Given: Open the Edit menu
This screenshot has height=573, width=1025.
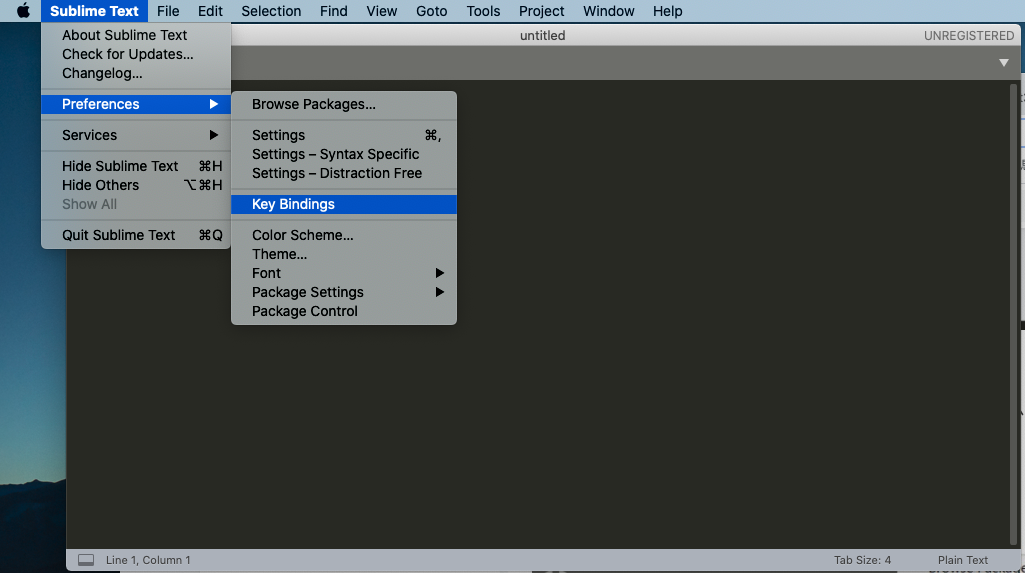Looking at the screenshot, I should tap(210, 11).
